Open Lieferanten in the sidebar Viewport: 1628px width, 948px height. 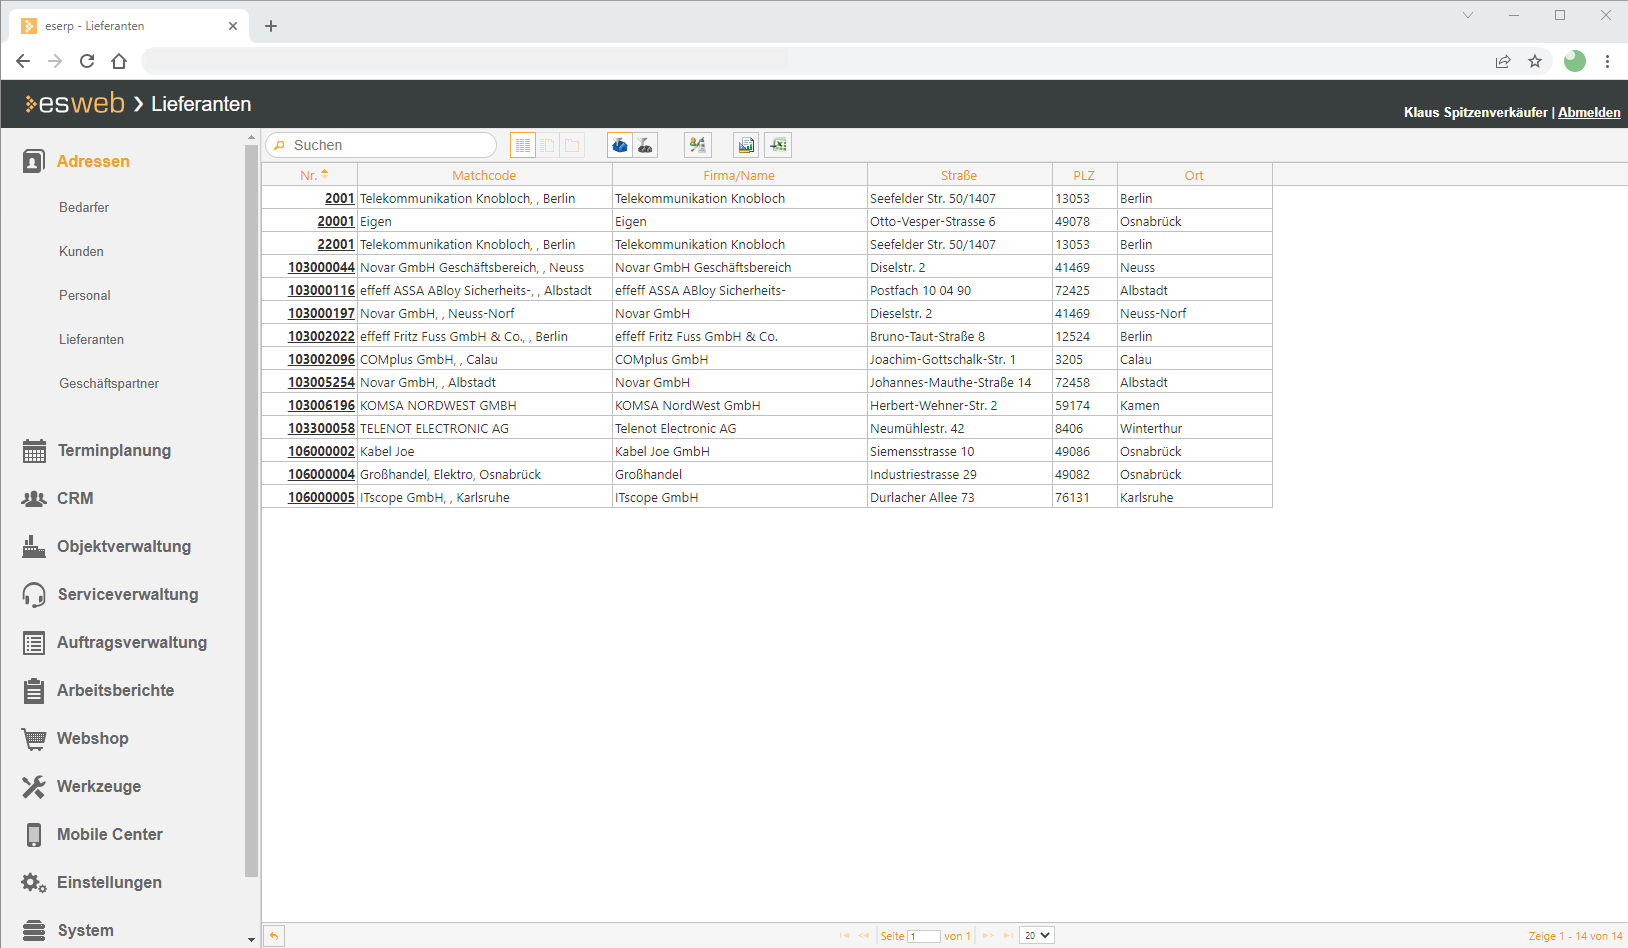click(x=91, y=339)
